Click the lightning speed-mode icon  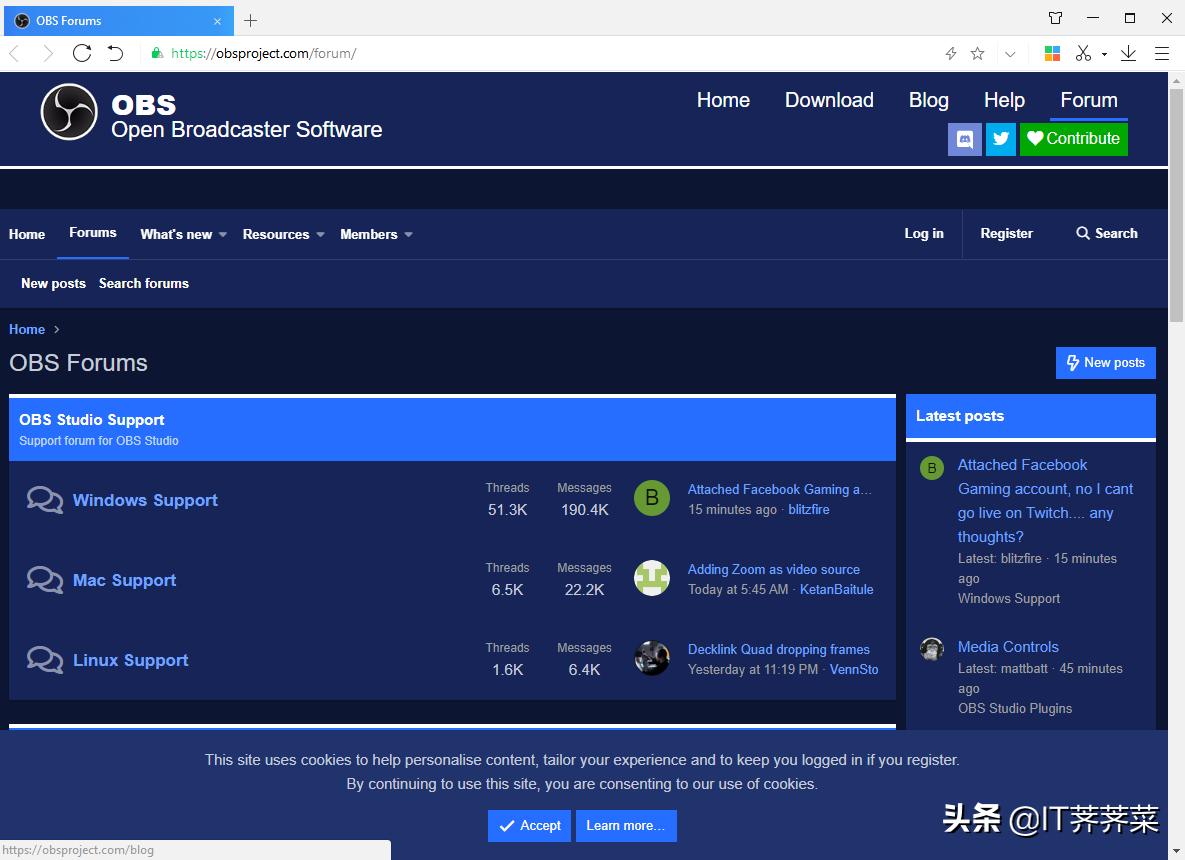click(x=951, y=53)
